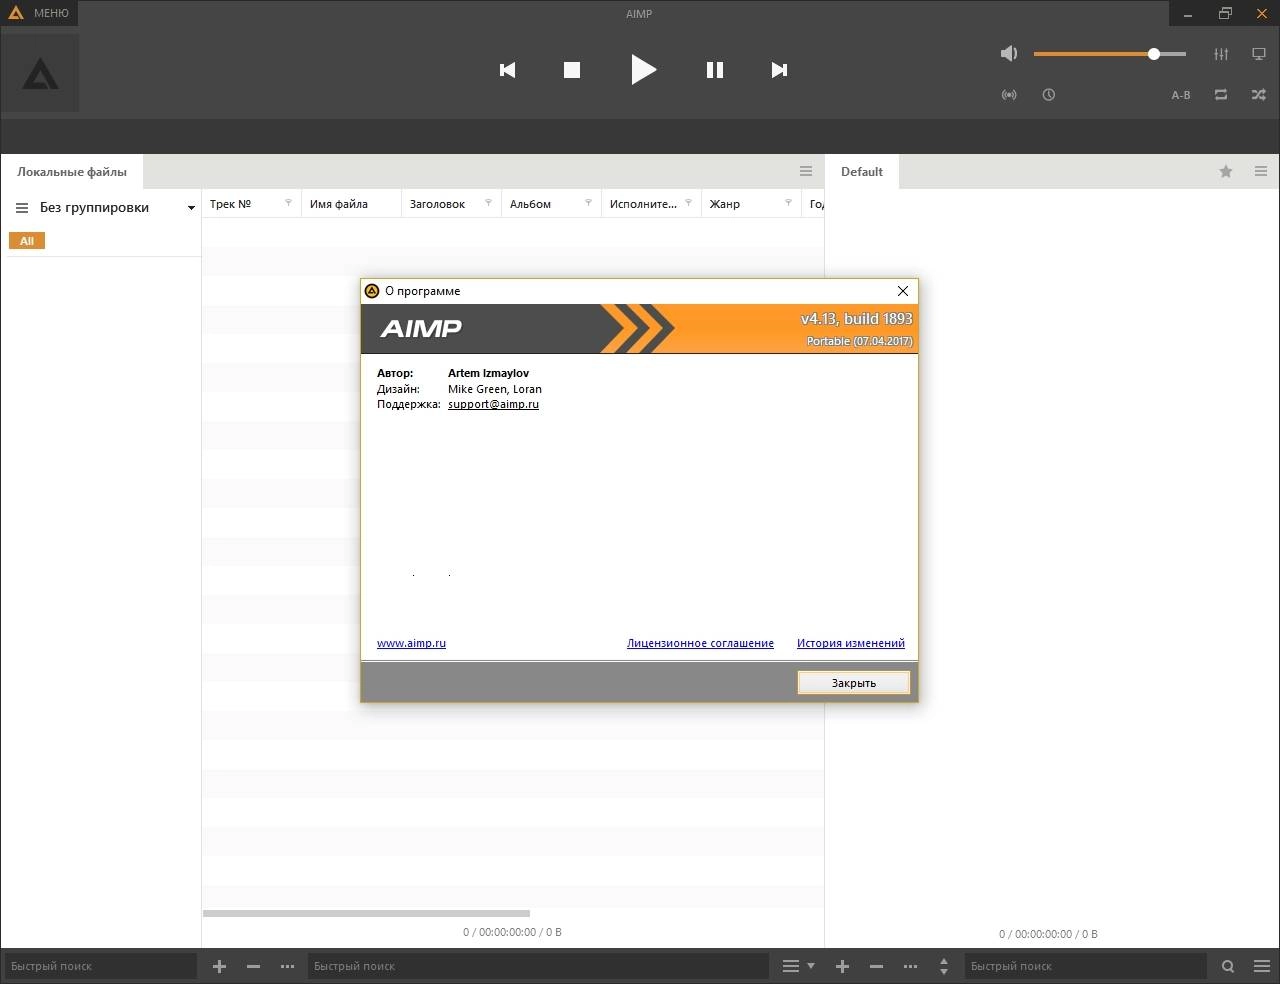The height and width of the screenshot is (984, 1280).
Task: Open the music library panel menu icon
Action: tap(806, 171)
